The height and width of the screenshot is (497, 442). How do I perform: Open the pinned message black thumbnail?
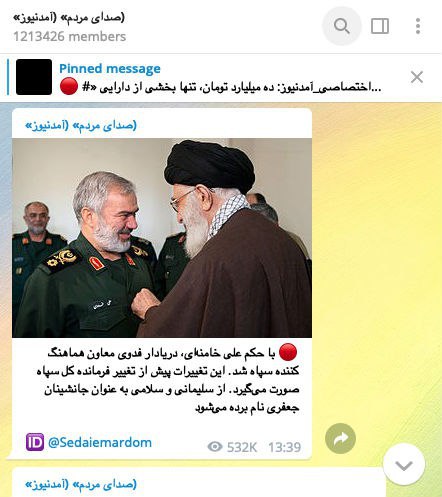click(x=34, y=77)
